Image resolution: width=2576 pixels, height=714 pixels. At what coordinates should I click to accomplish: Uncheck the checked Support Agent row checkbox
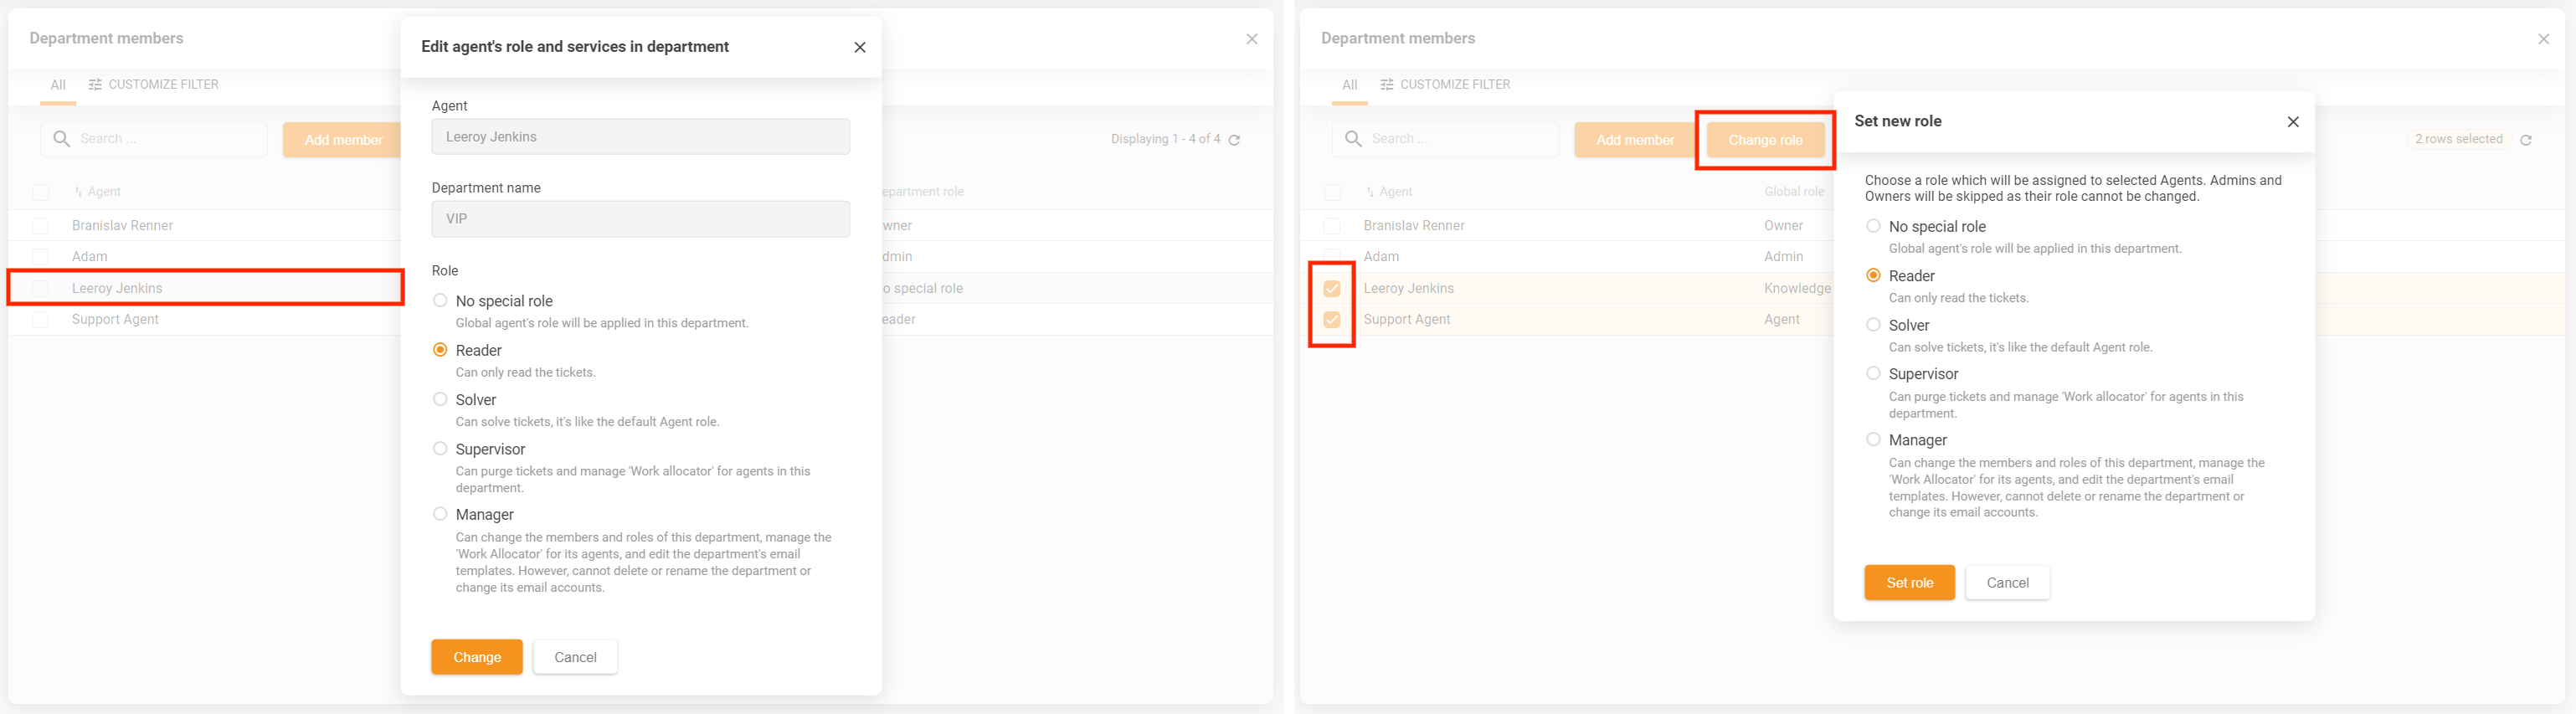click(1331, 320)
